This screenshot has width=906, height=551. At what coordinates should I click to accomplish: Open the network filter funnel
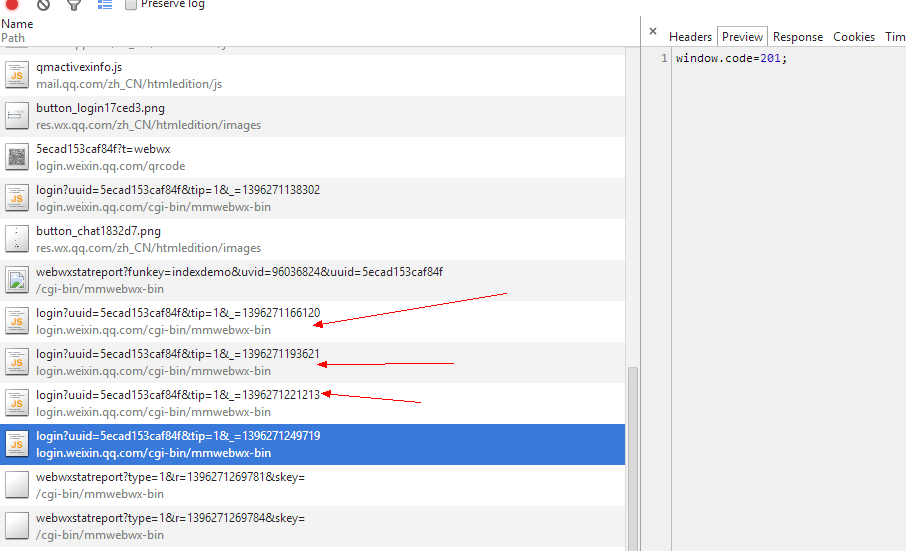point(74,5)
